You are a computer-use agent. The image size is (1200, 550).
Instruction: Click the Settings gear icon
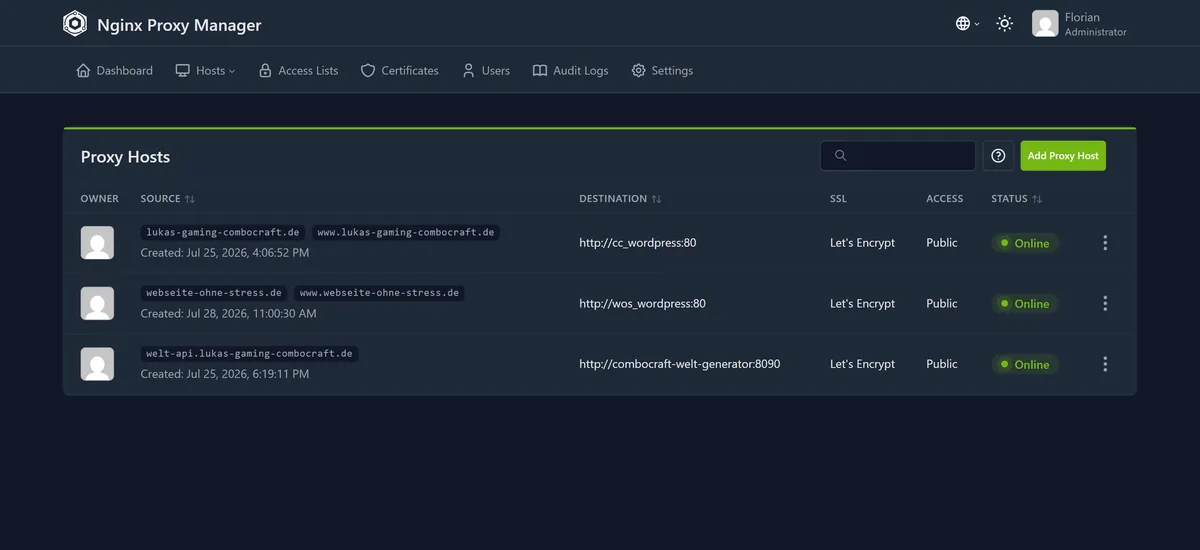click(639, 71)
